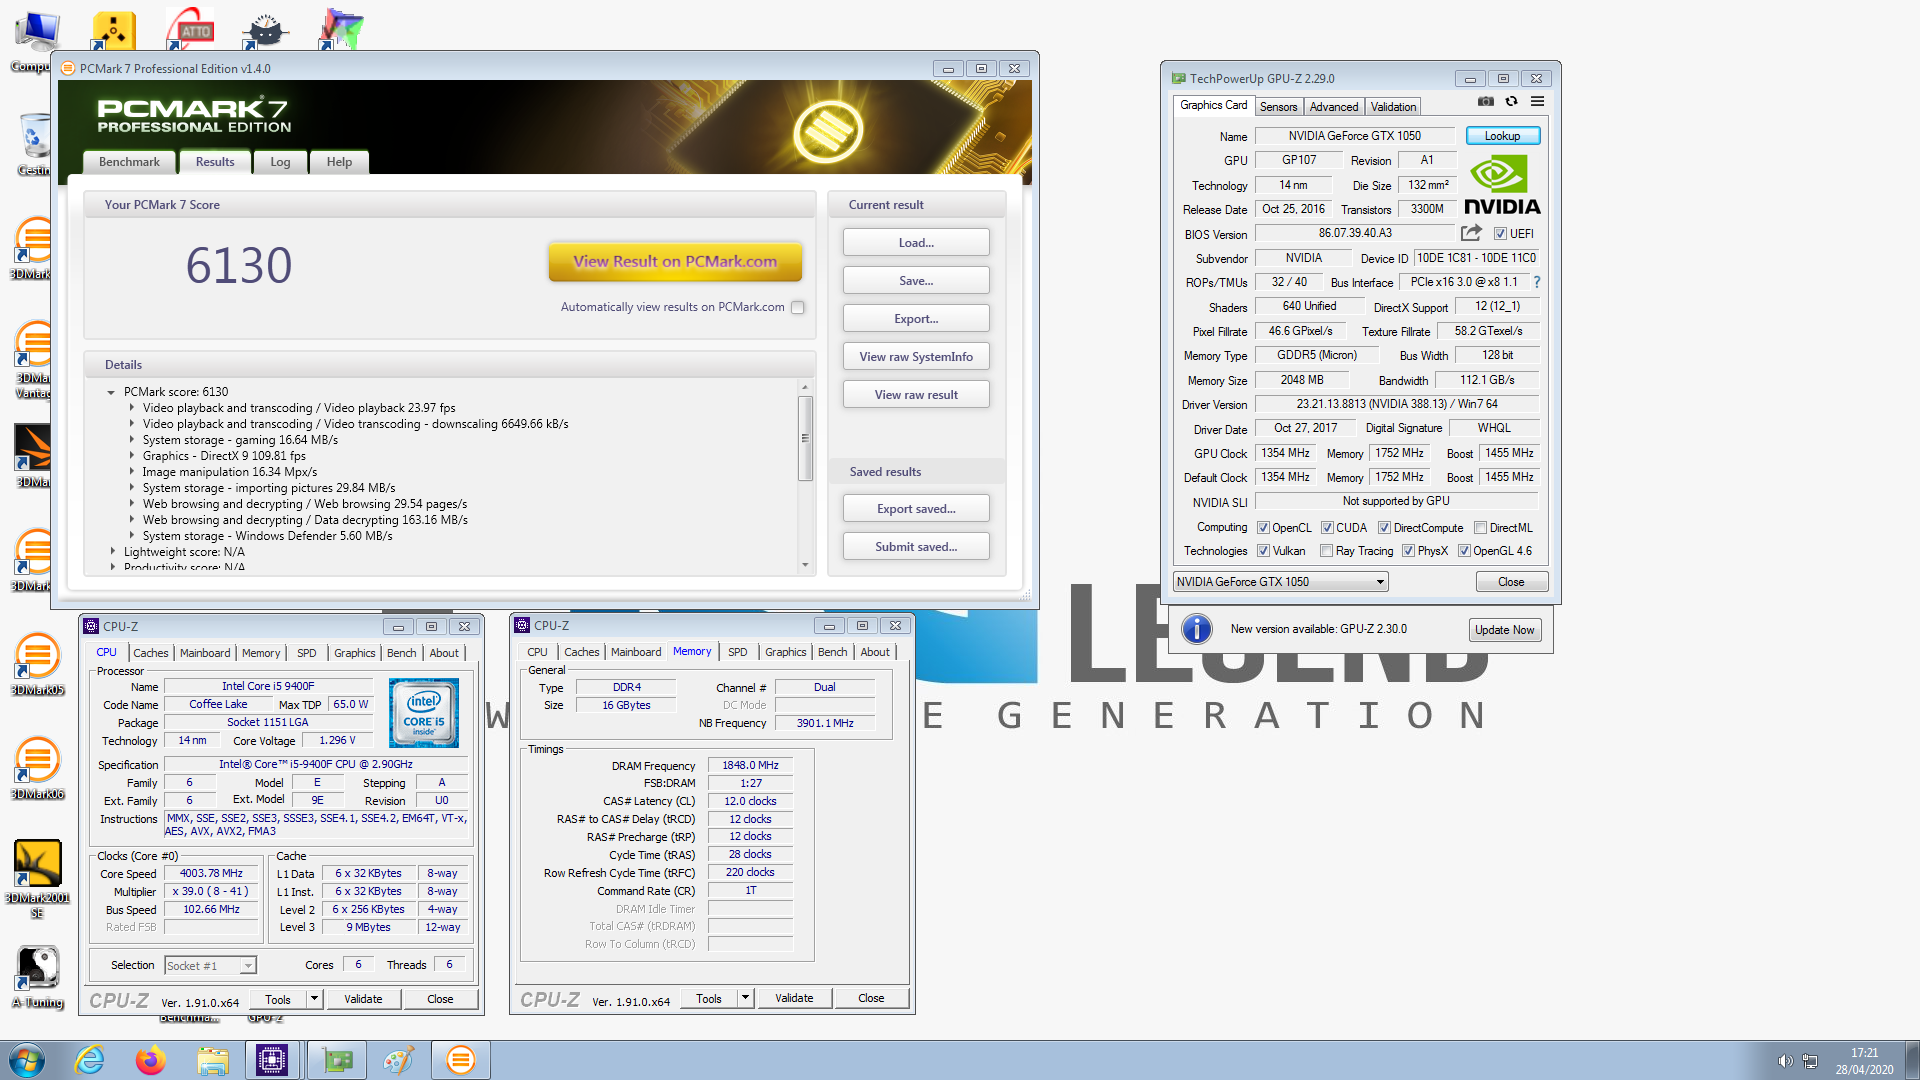Toggle automatically view results on PCMark.com
This screenshot has height=1080, width=1920.
(x=798, y=308)
